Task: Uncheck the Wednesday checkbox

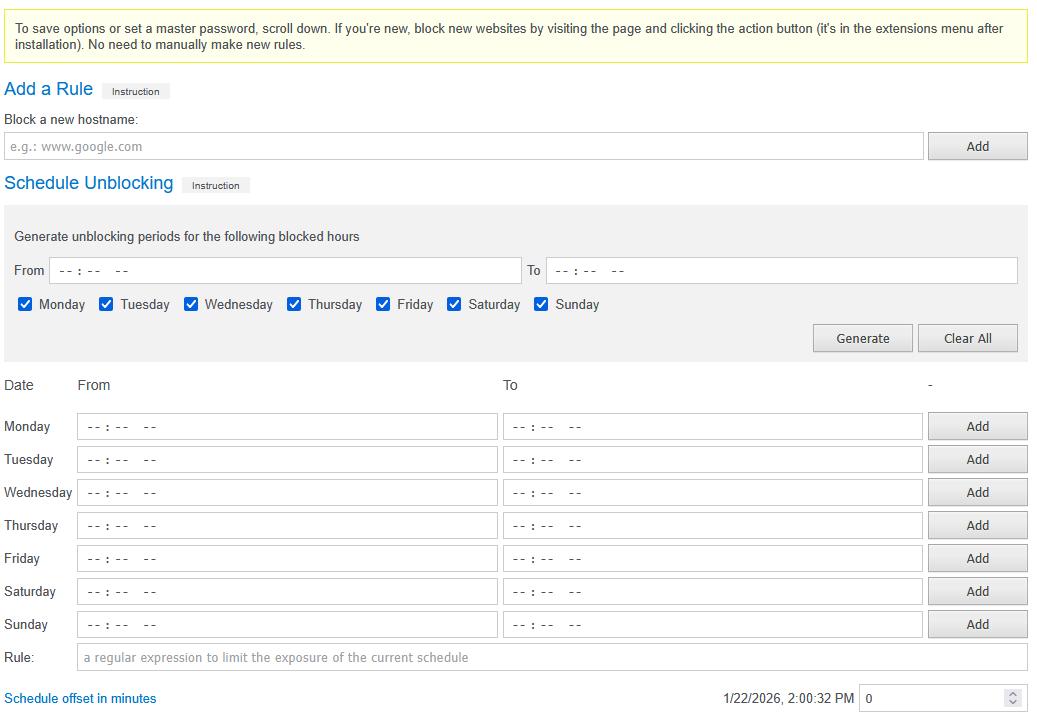Action: coord(191,304)
